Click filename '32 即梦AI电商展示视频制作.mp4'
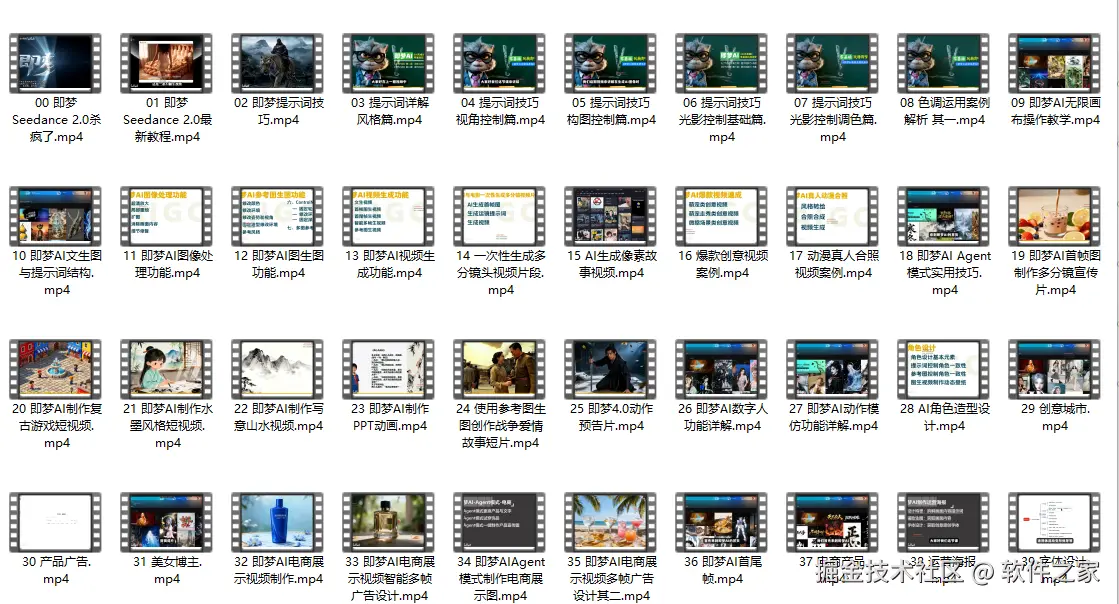The image size is (1119, 604). pos(278,570)
